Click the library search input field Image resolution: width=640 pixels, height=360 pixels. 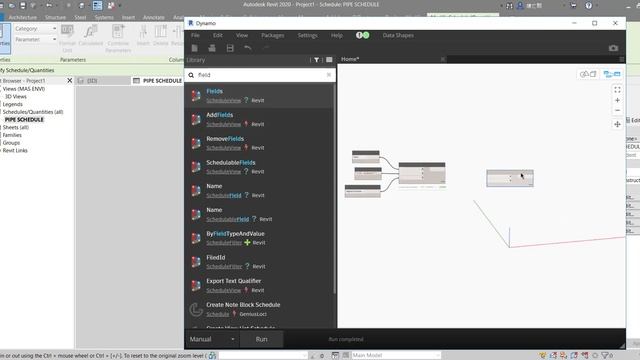click(260, 75)
